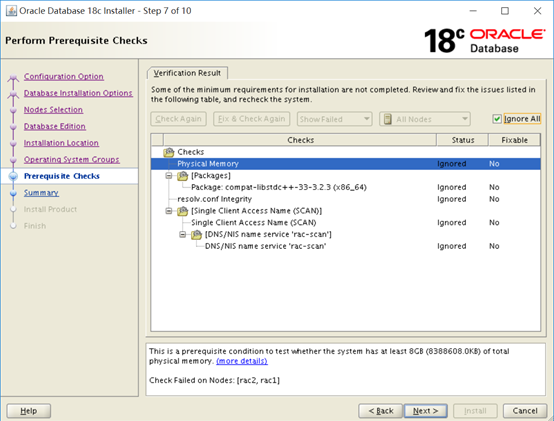
Task: Click the Check Failed on Nodes text
Action: 214,380
